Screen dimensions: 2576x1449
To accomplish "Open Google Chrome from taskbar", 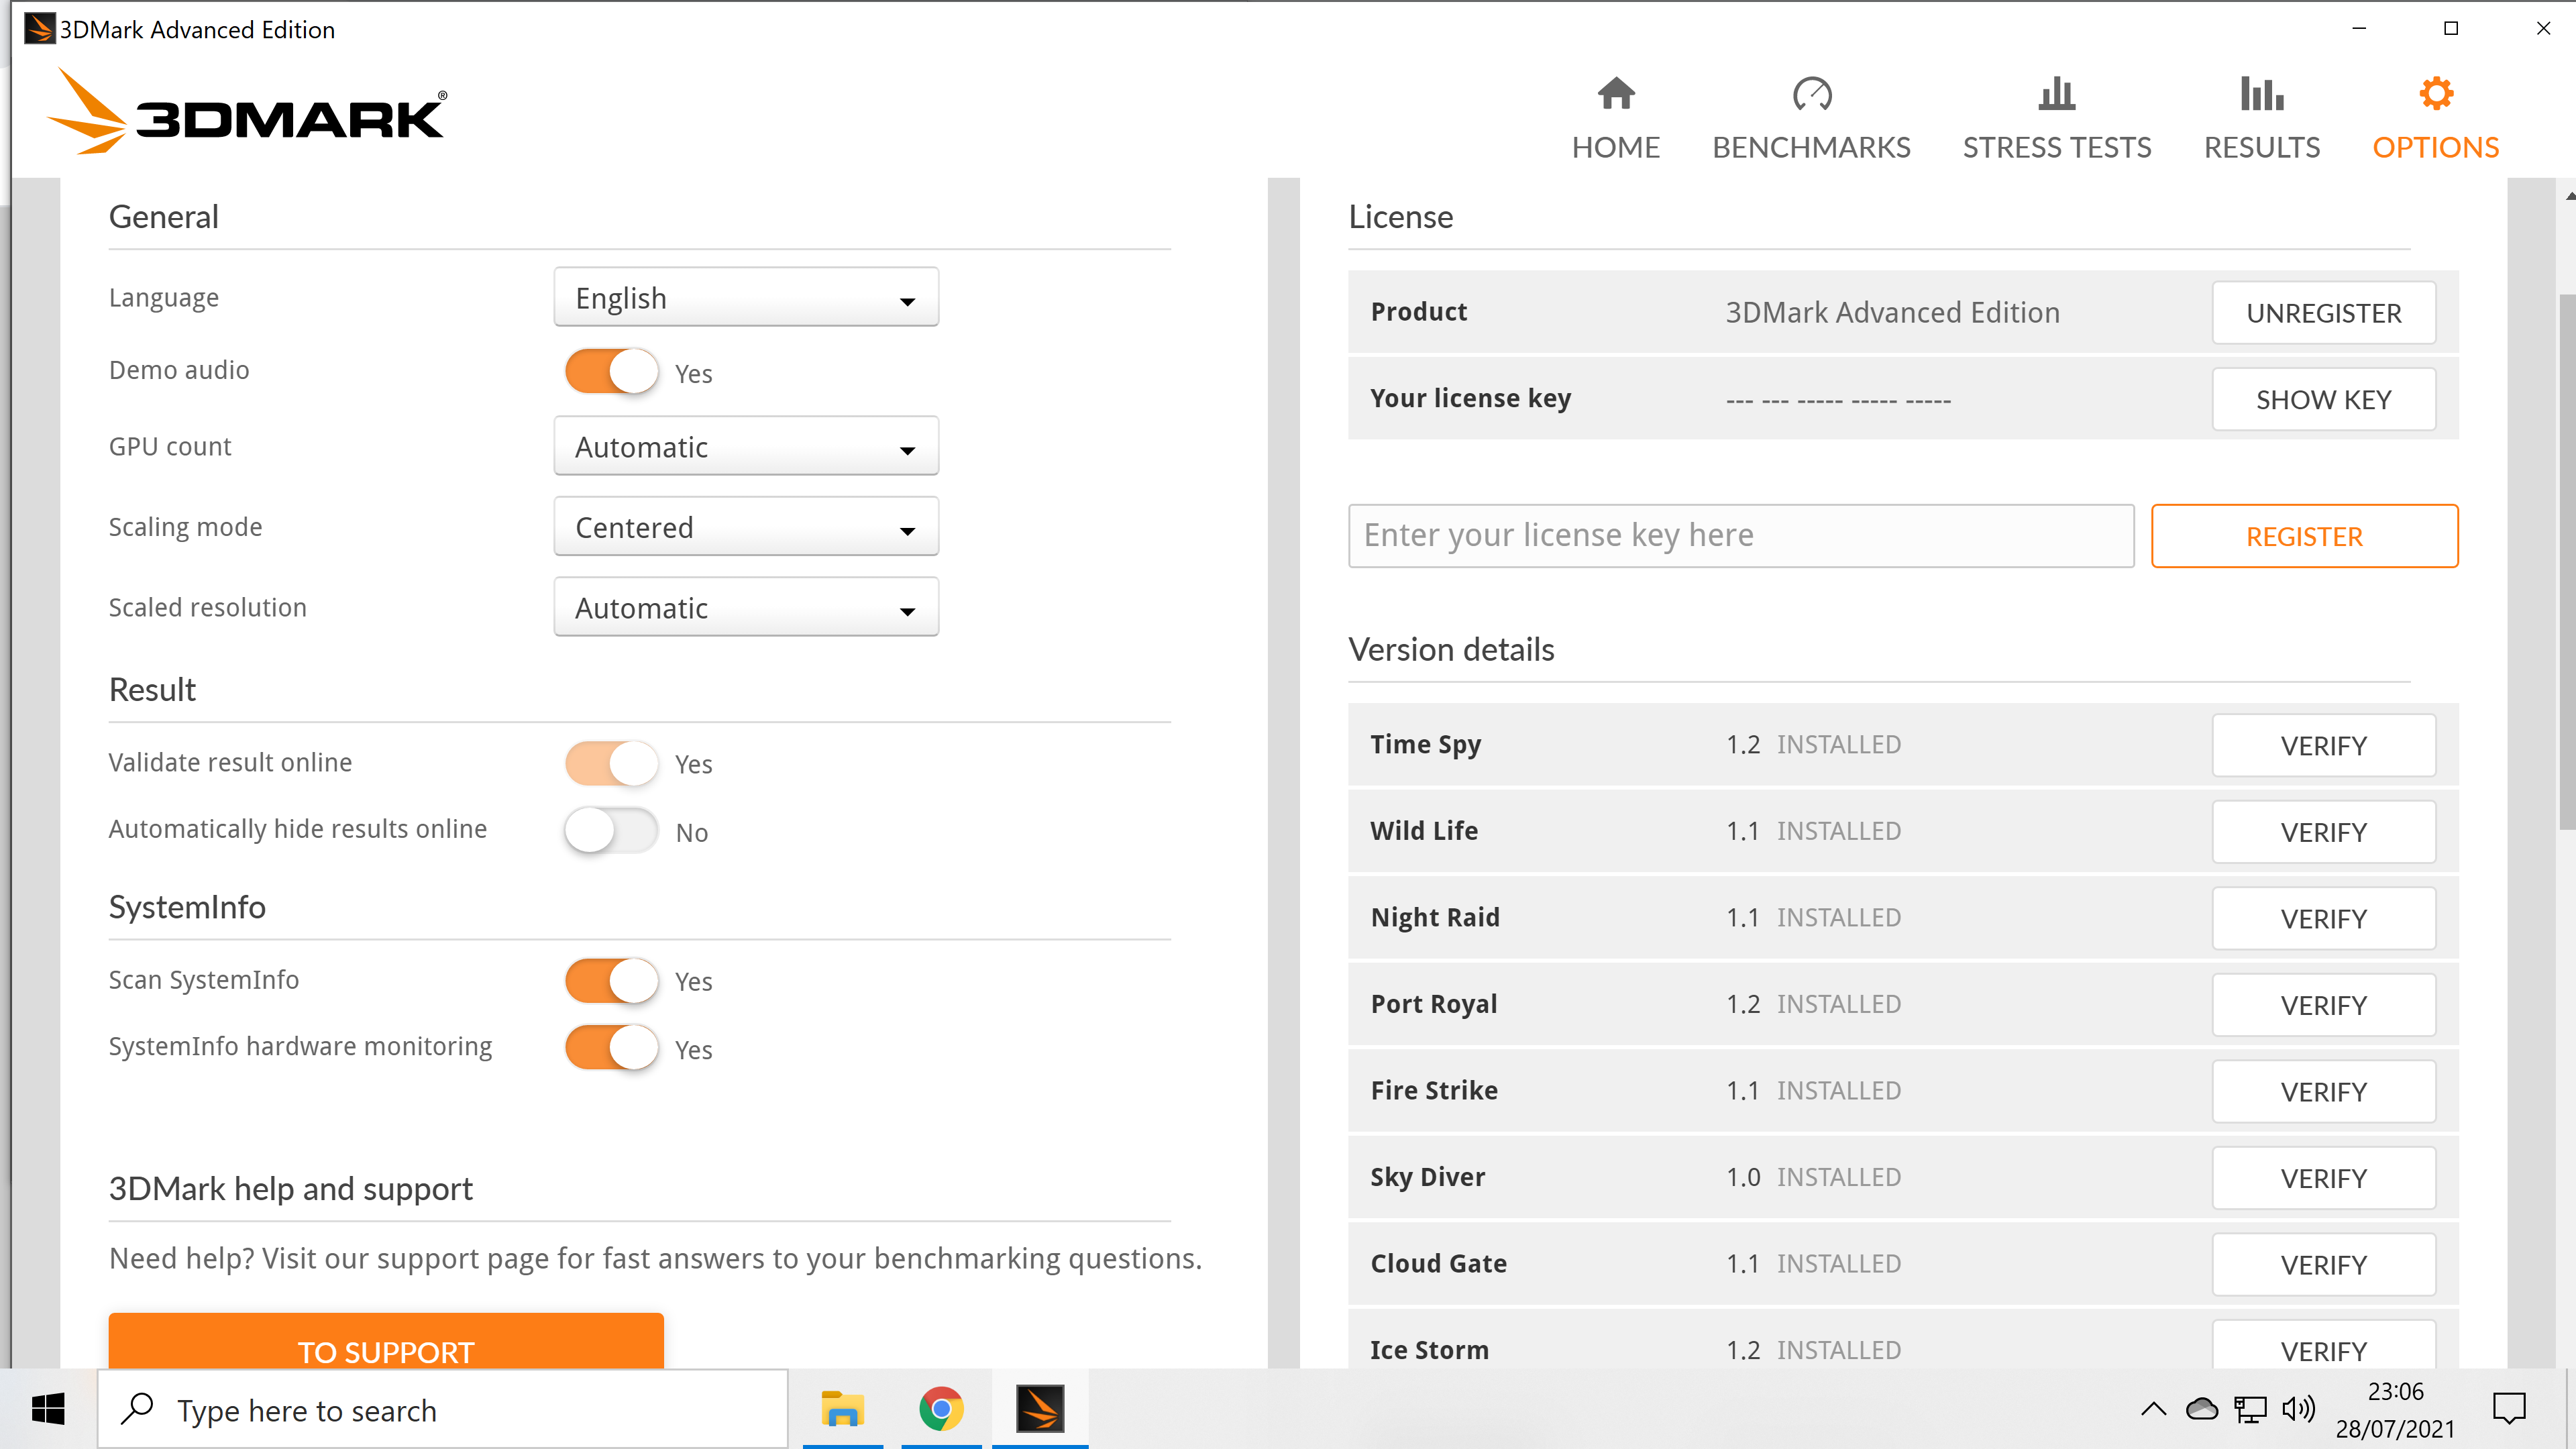I will point(941,1410).
